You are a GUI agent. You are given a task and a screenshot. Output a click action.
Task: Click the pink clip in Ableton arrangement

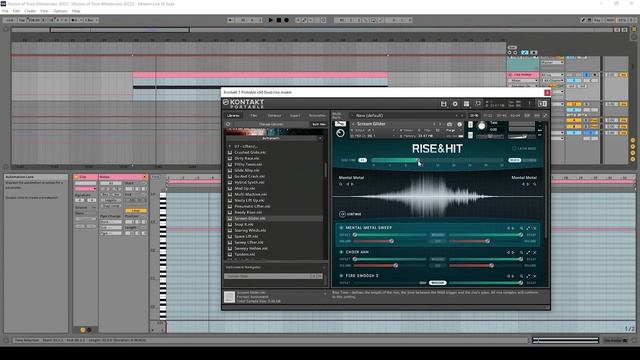coord(260,75)
